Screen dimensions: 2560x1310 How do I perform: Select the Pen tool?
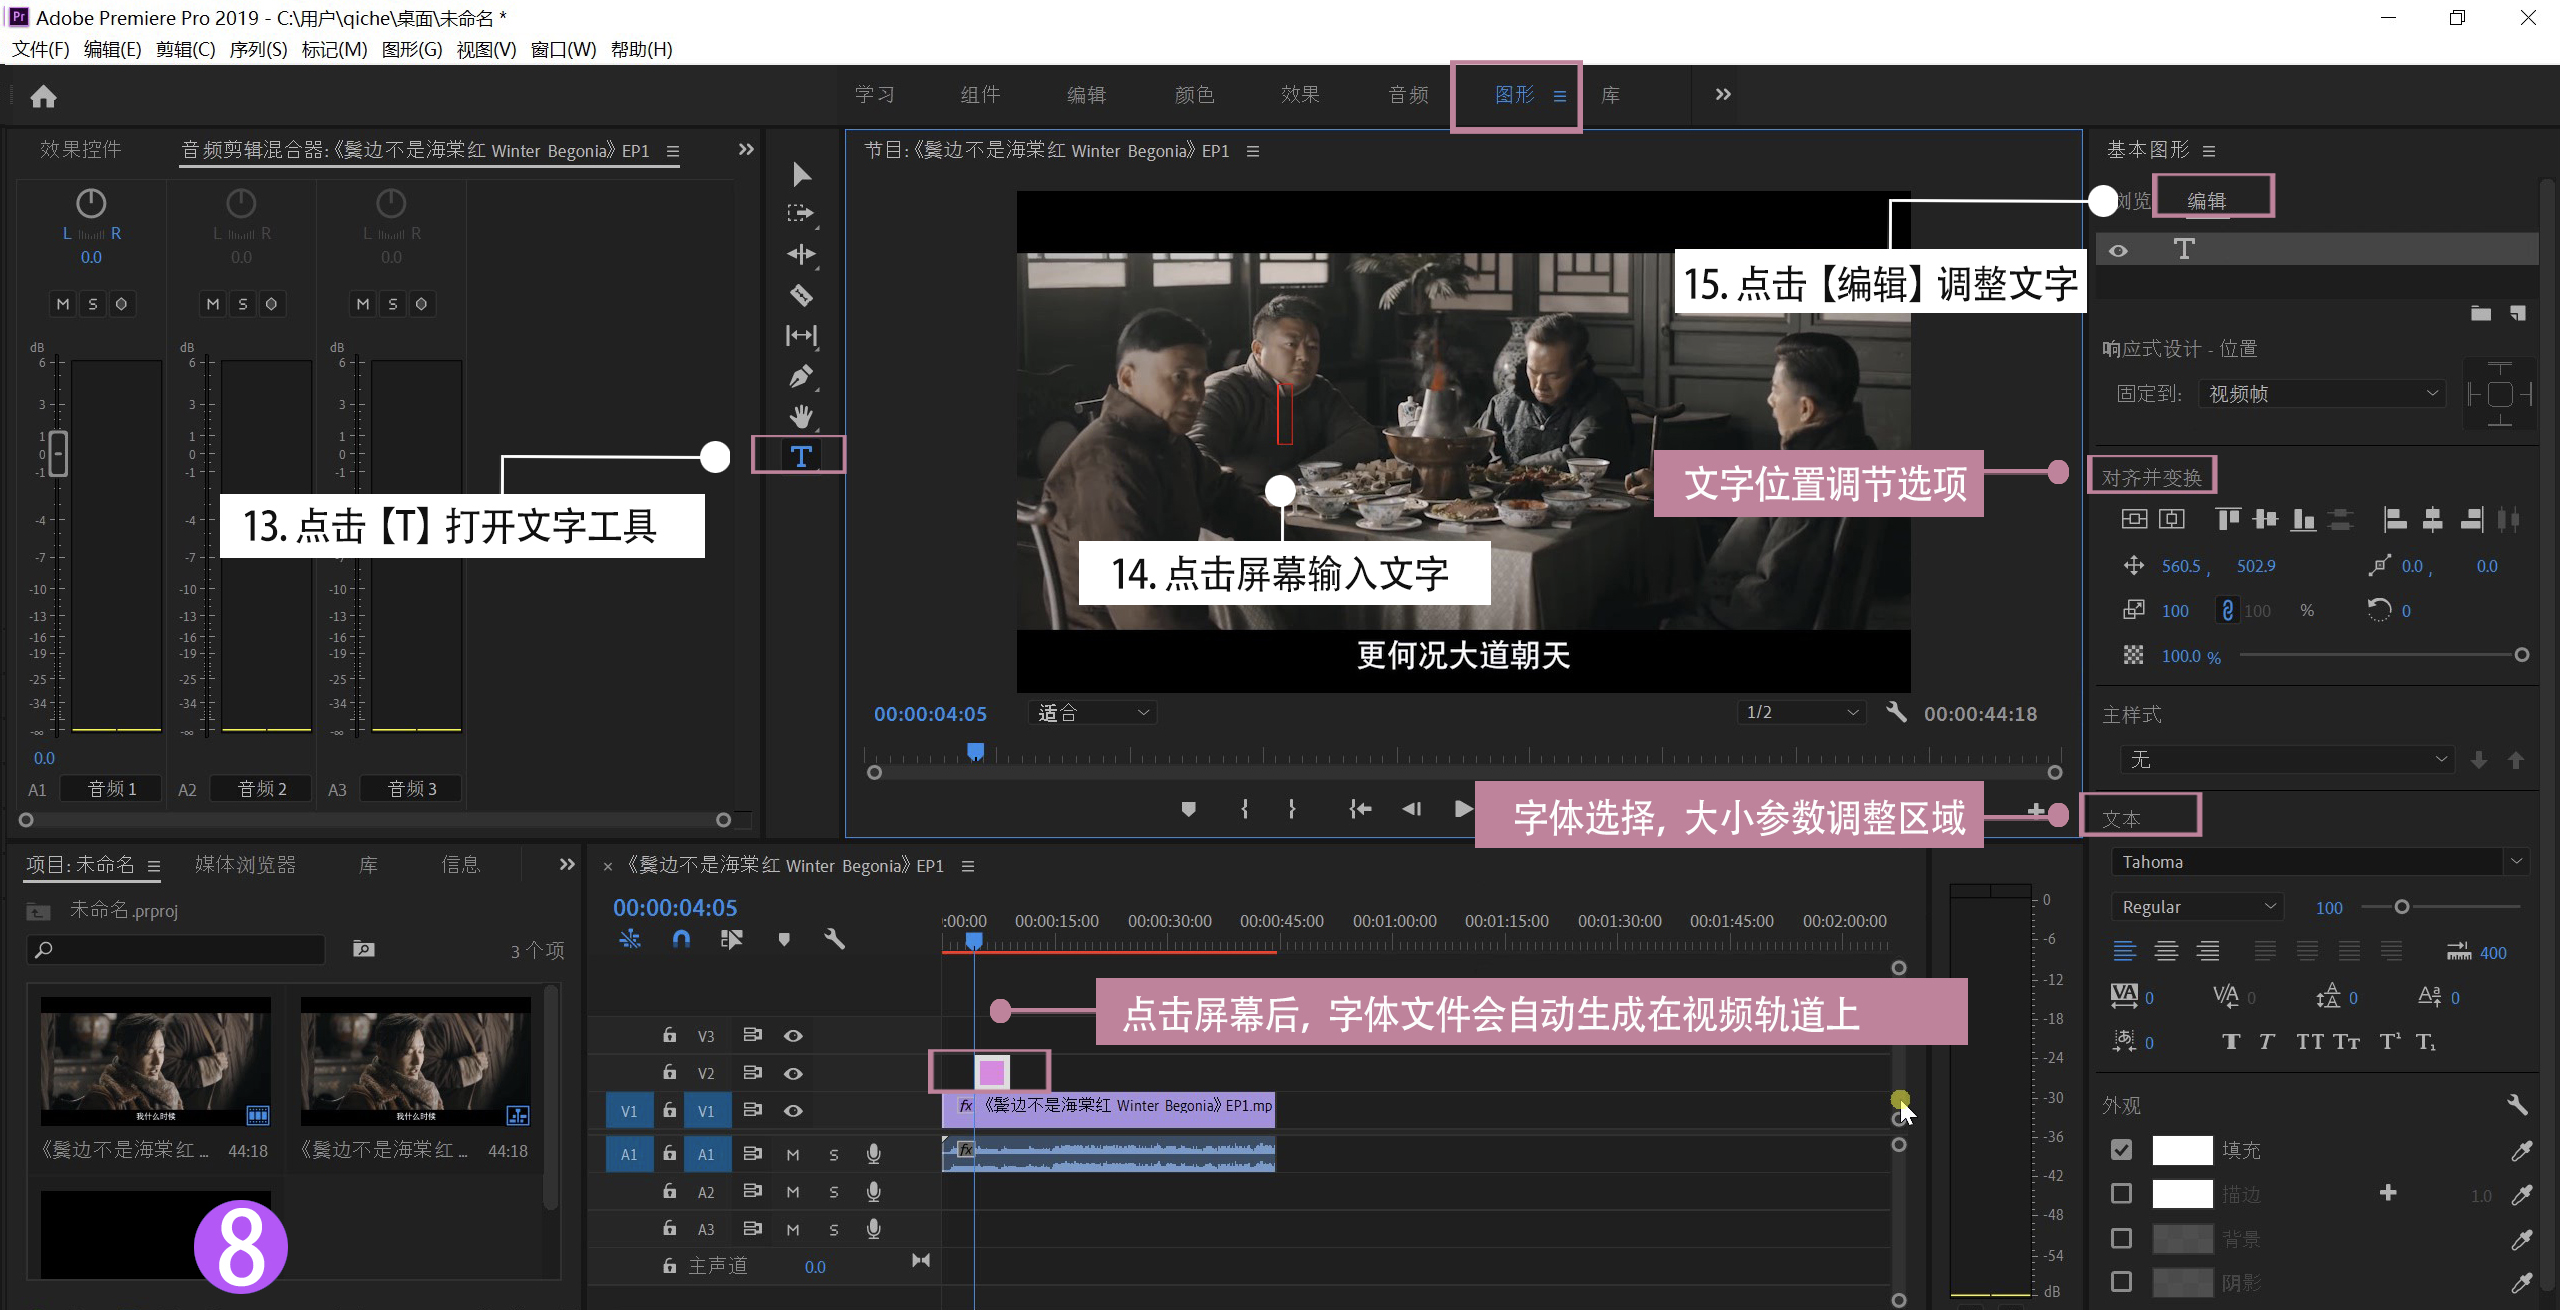pyautogui.click(x=801, y=376)
